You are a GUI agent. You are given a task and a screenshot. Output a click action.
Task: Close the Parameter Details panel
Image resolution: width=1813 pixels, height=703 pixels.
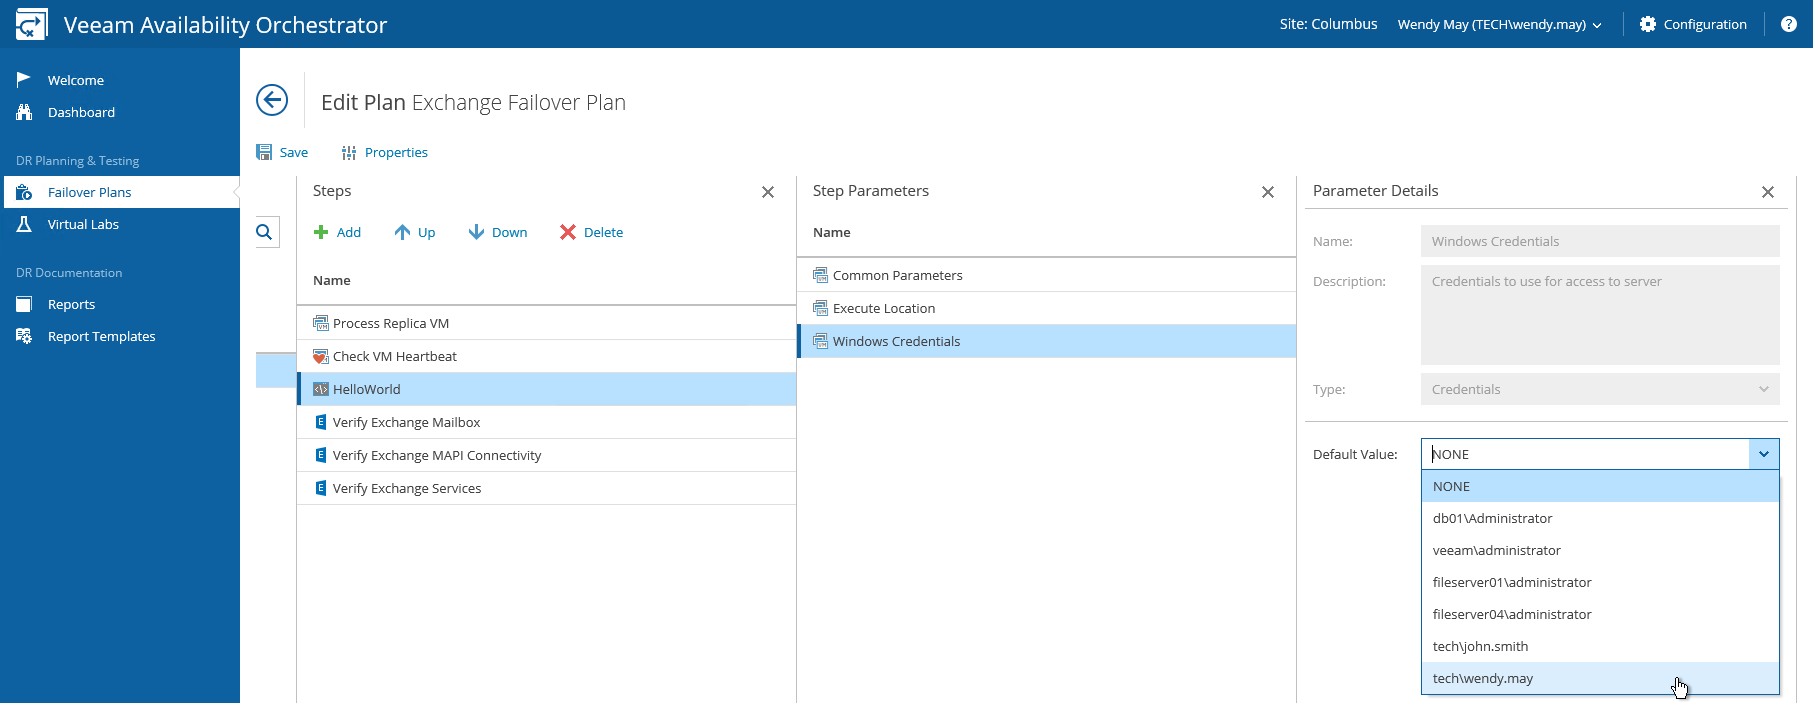click(1768, 192)
